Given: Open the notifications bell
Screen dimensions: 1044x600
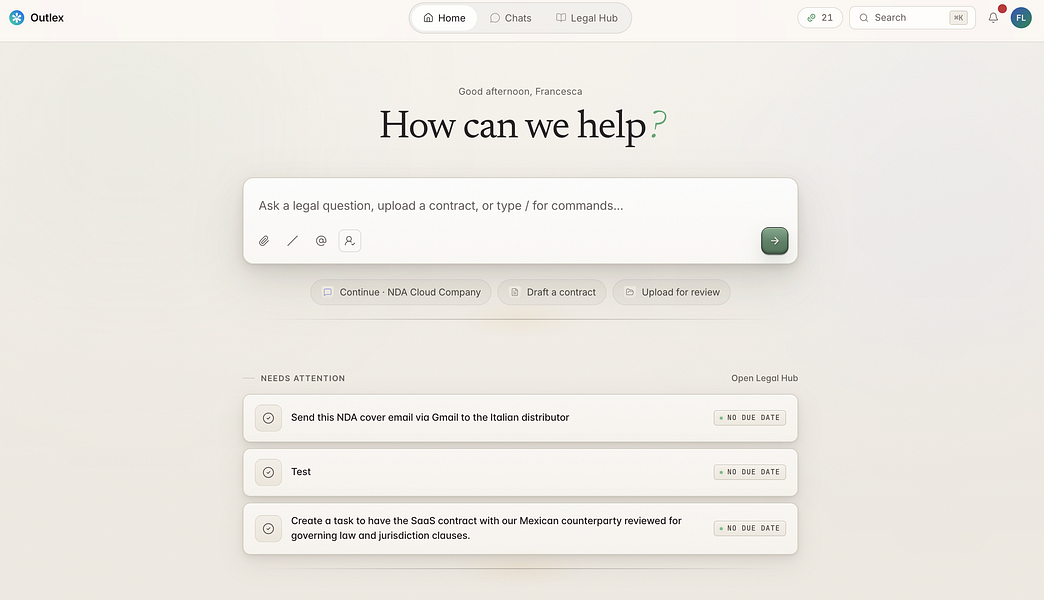Looking at the screenshot, I should tap(993, 18).
